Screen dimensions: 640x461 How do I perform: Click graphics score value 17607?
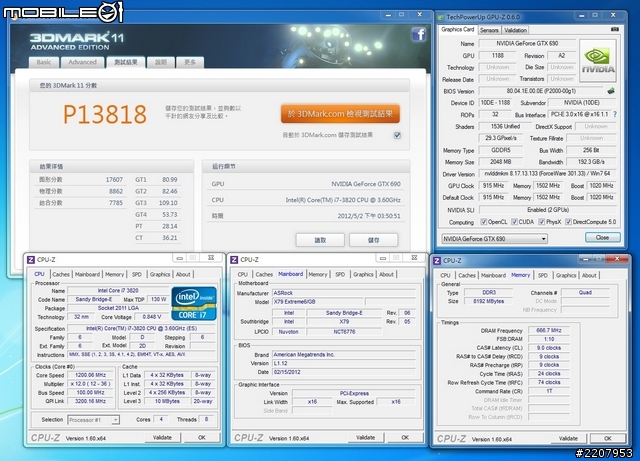[114, 180]
